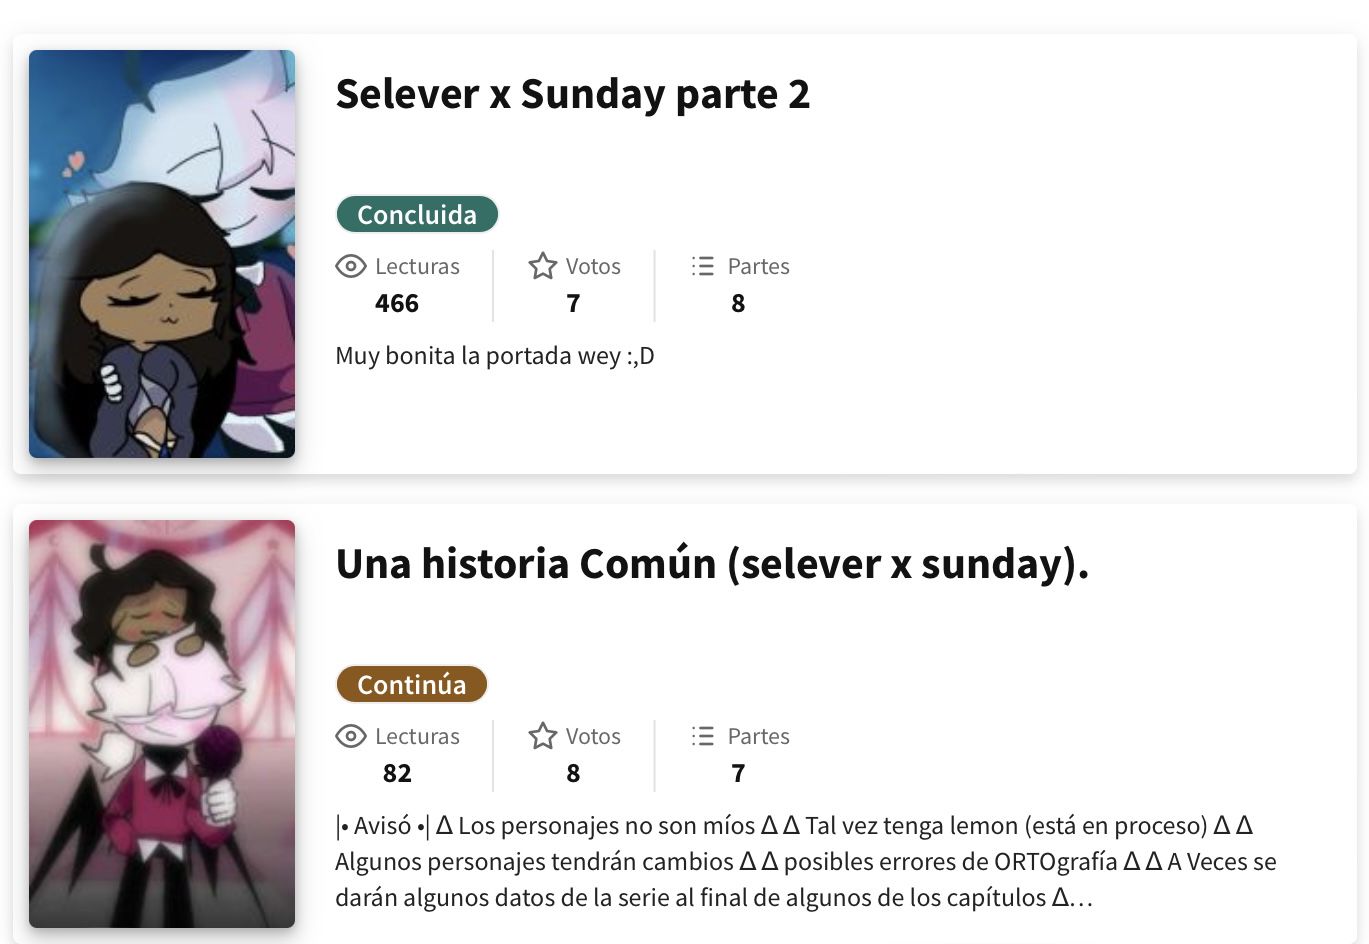The height and width of the screenshot is (944, 1369).
Task: Click the 8 parts count of first story
Action: pos(738,303)
